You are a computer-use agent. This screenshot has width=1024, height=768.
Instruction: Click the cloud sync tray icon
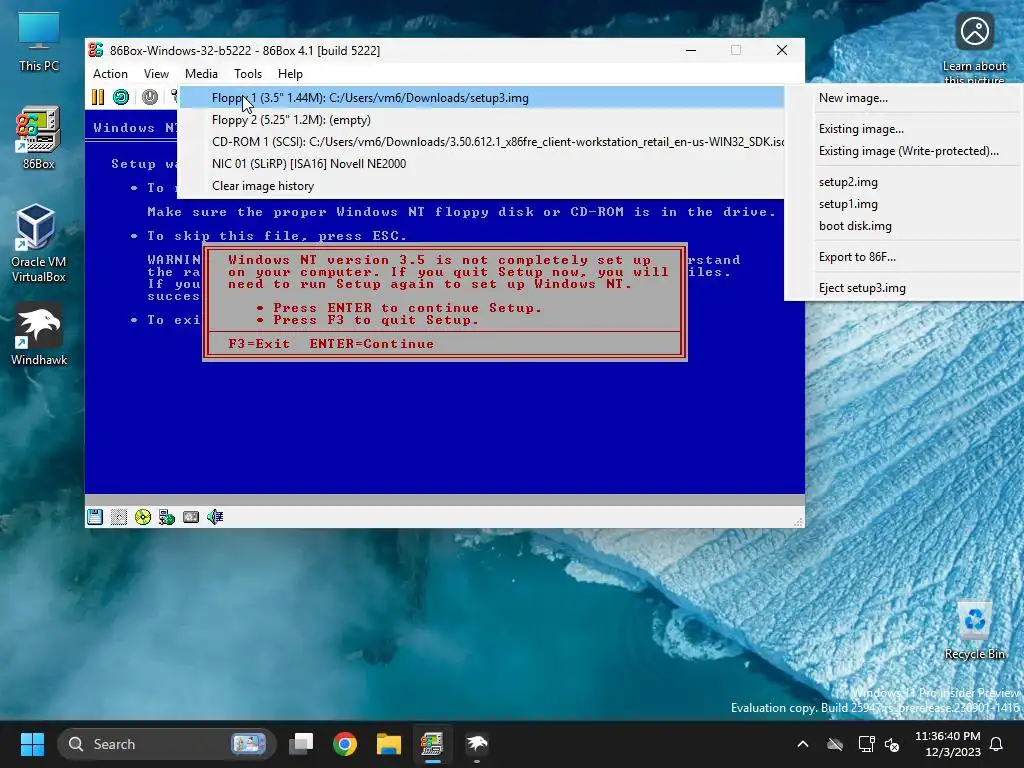(835, 744)
